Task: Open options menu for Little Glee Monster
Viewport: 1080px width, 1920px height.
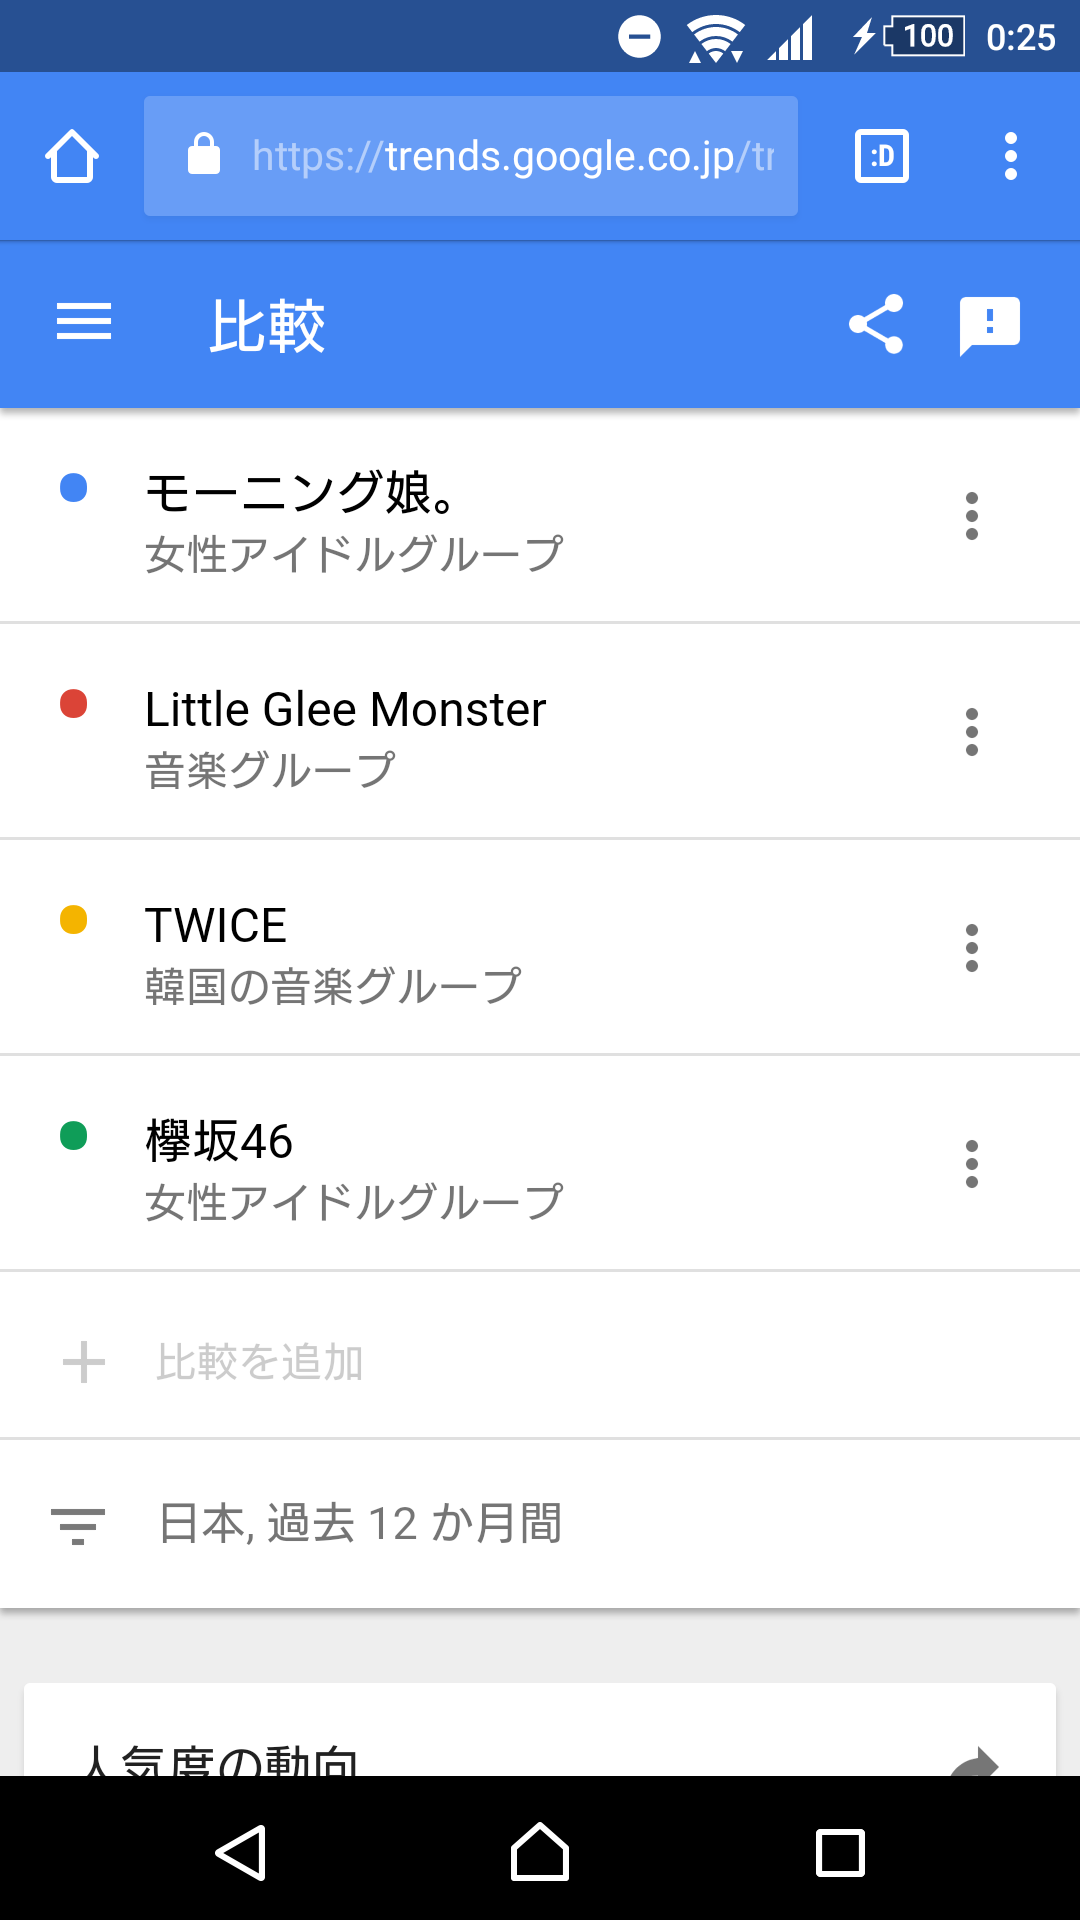Action: coord(972,732)
